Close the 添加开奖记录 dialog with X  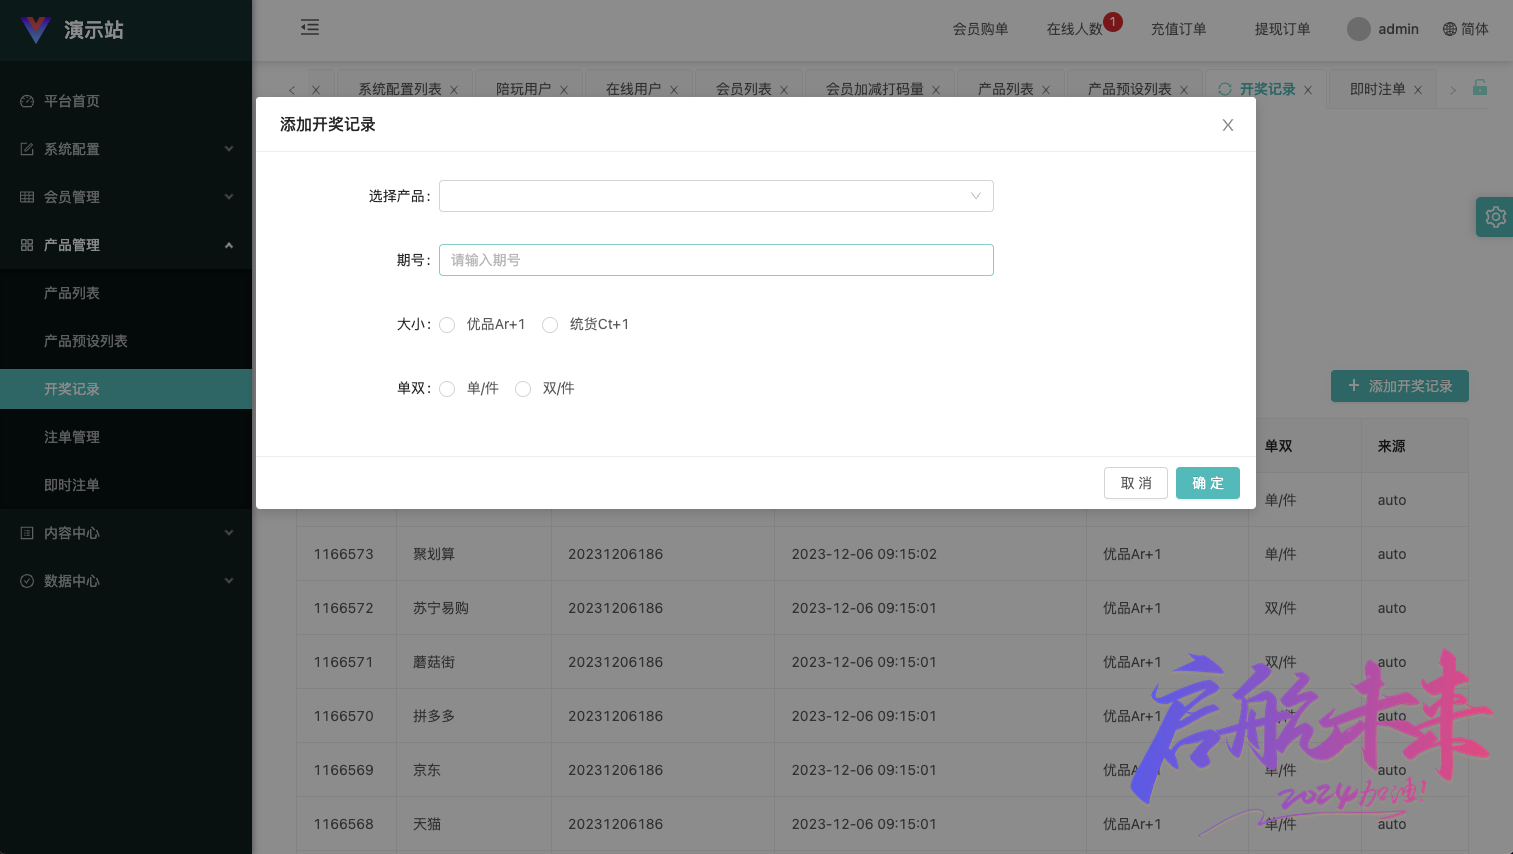pos(1228,125)
